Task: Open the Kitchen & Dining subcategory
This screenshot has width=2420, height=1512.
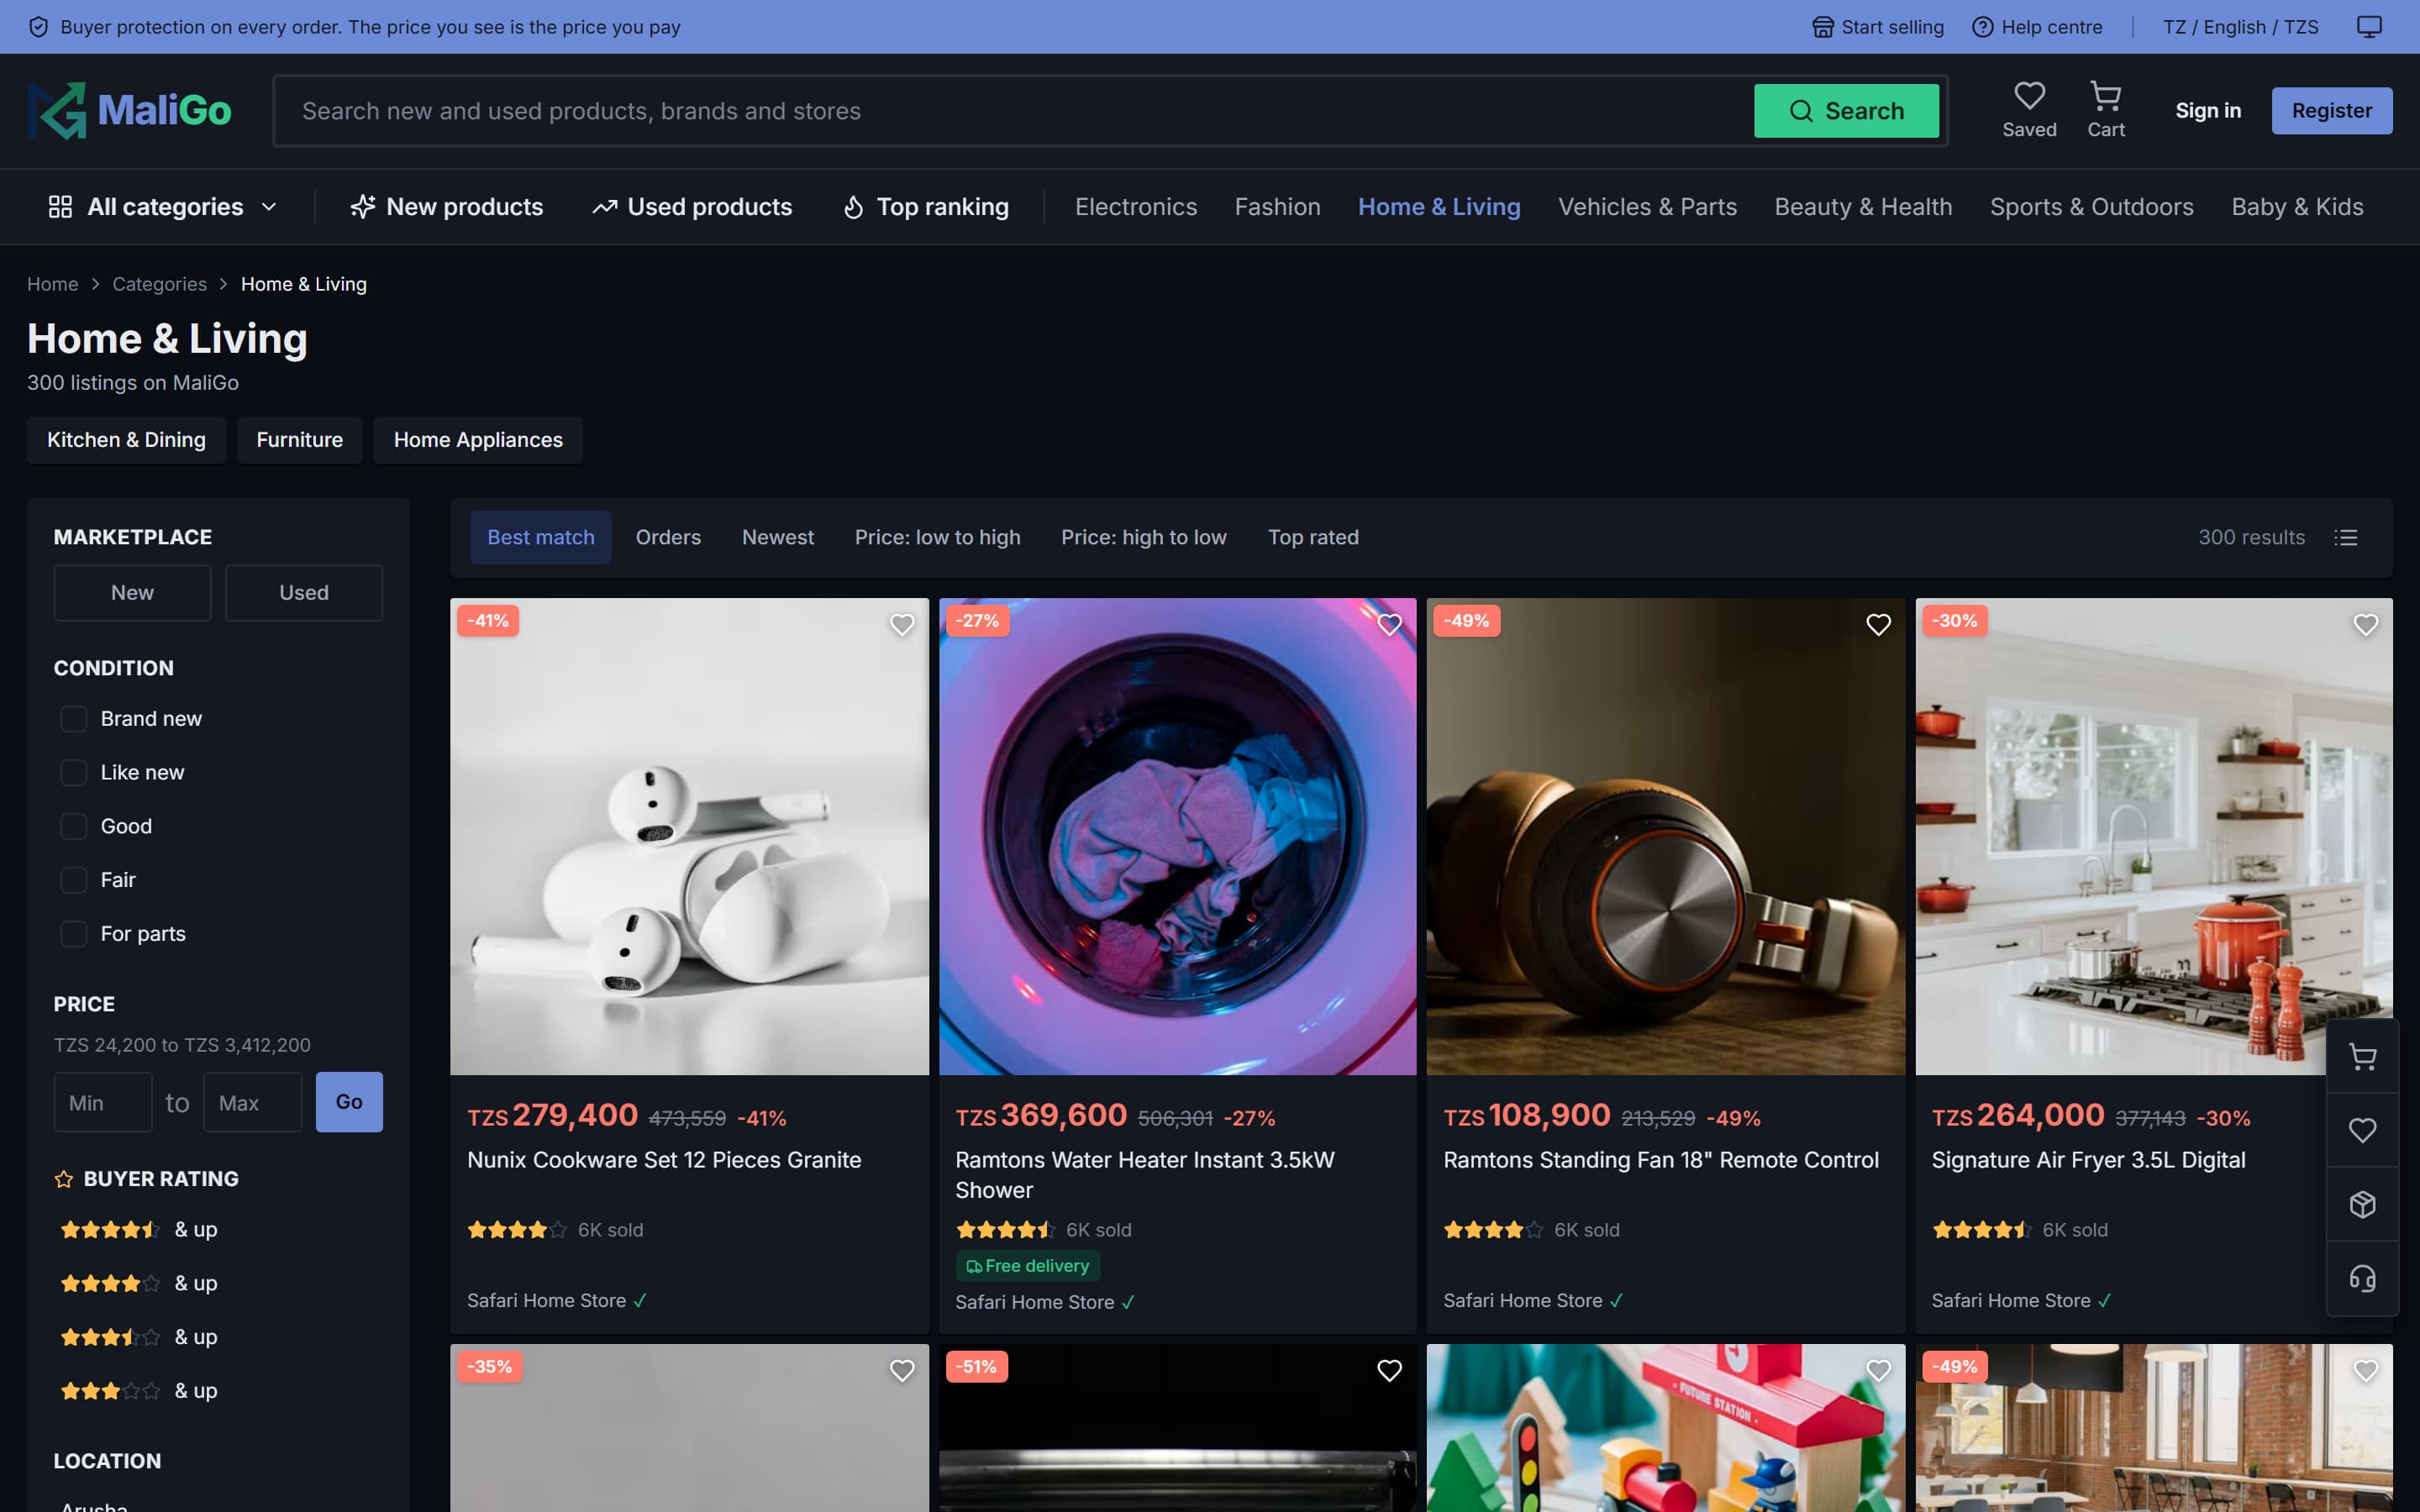Action: (126, 440)
